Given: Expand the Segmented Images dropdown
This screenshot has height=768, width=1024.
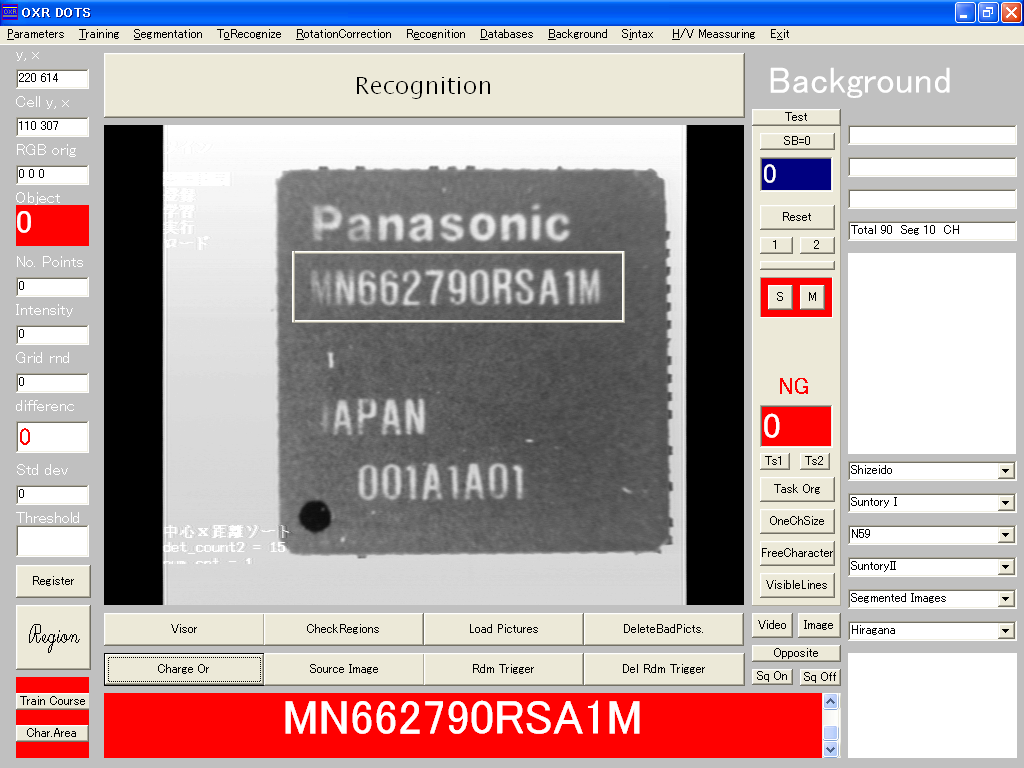Looking at the screenshot, I should [x=1006, y=599].
